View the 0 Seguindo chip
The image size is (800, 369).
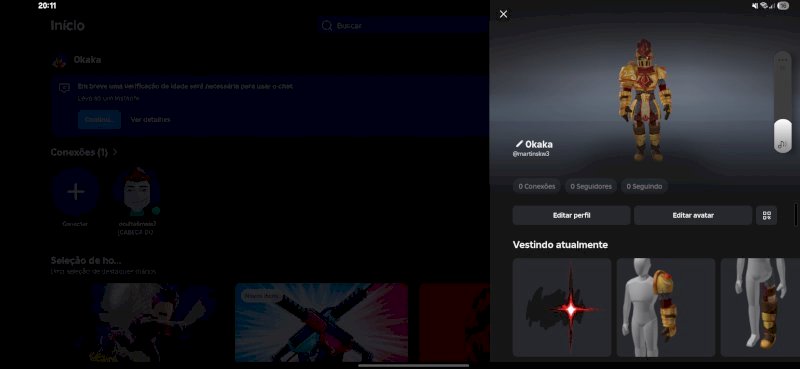click(x=644, y=186)
